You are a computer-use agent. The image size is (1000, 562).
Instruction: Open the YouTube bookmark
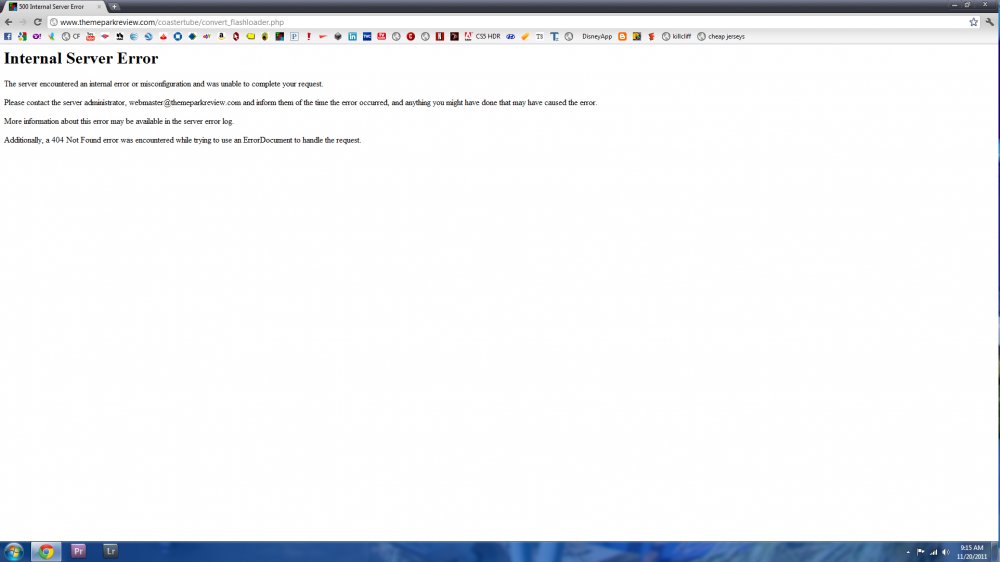pyautogui.click(x=90, y=37)
